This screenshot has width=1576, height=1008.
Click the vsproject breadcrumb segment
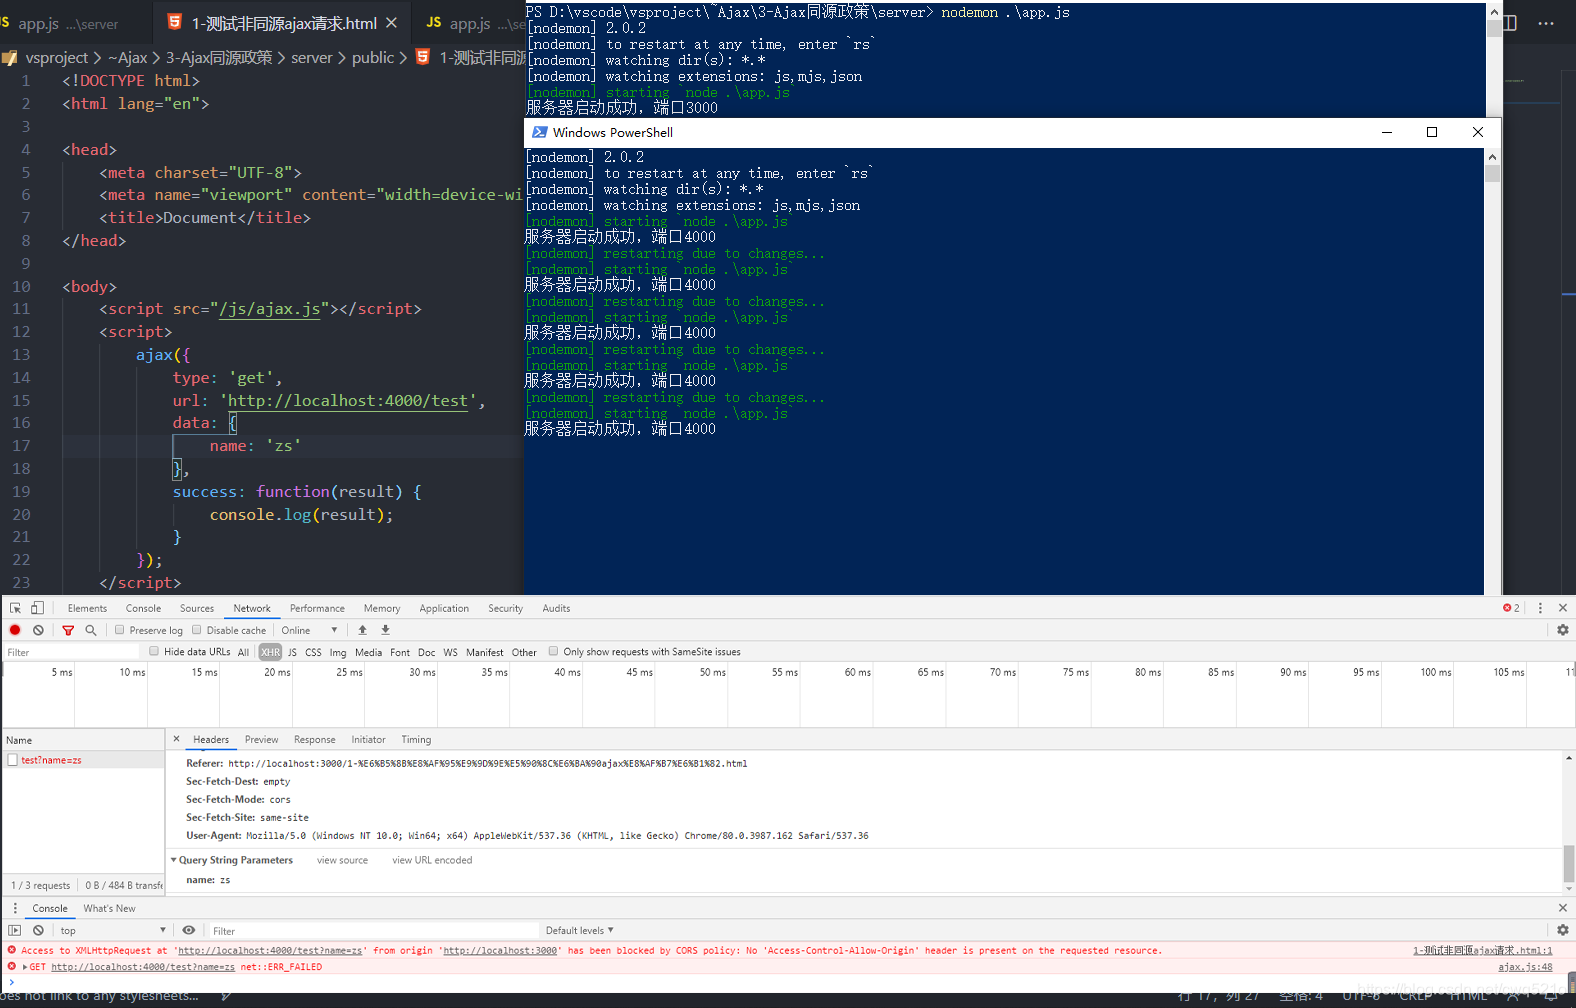click(56, 58)
